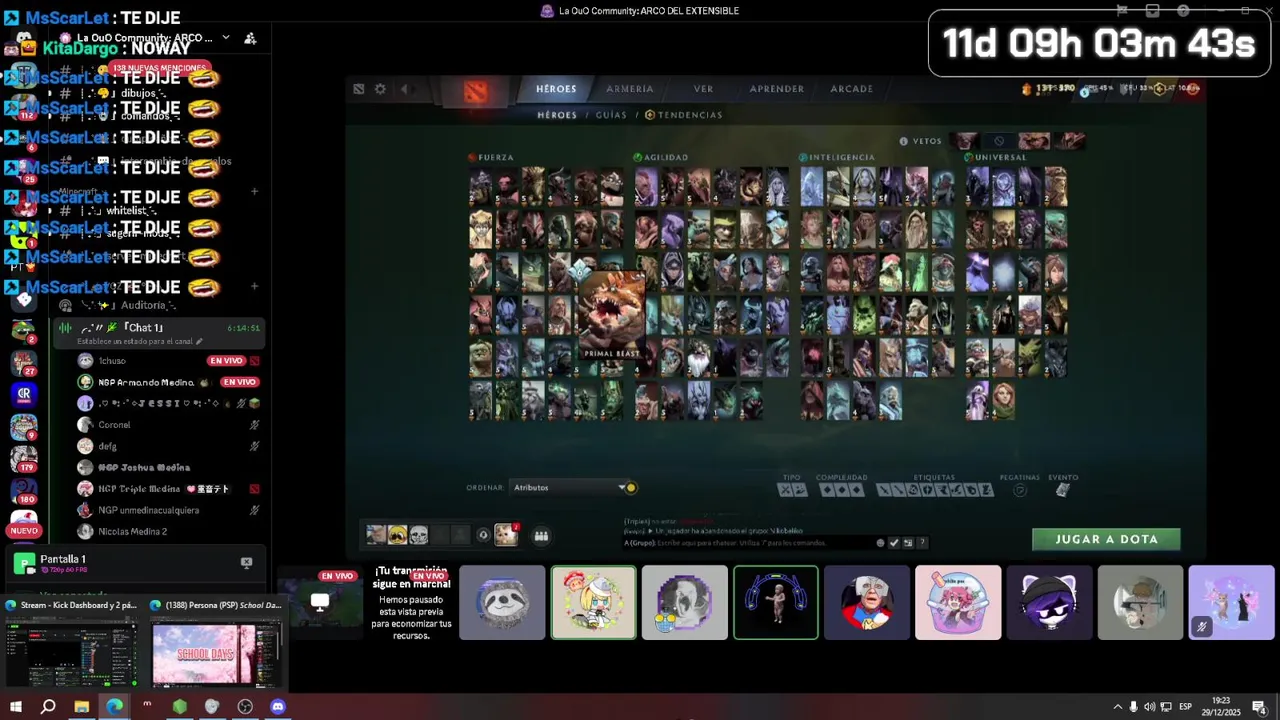Jump to NUEVO unread servers indicator
Image resolution: width=1280 pixels, height=720 pixels.
point(24,531)
